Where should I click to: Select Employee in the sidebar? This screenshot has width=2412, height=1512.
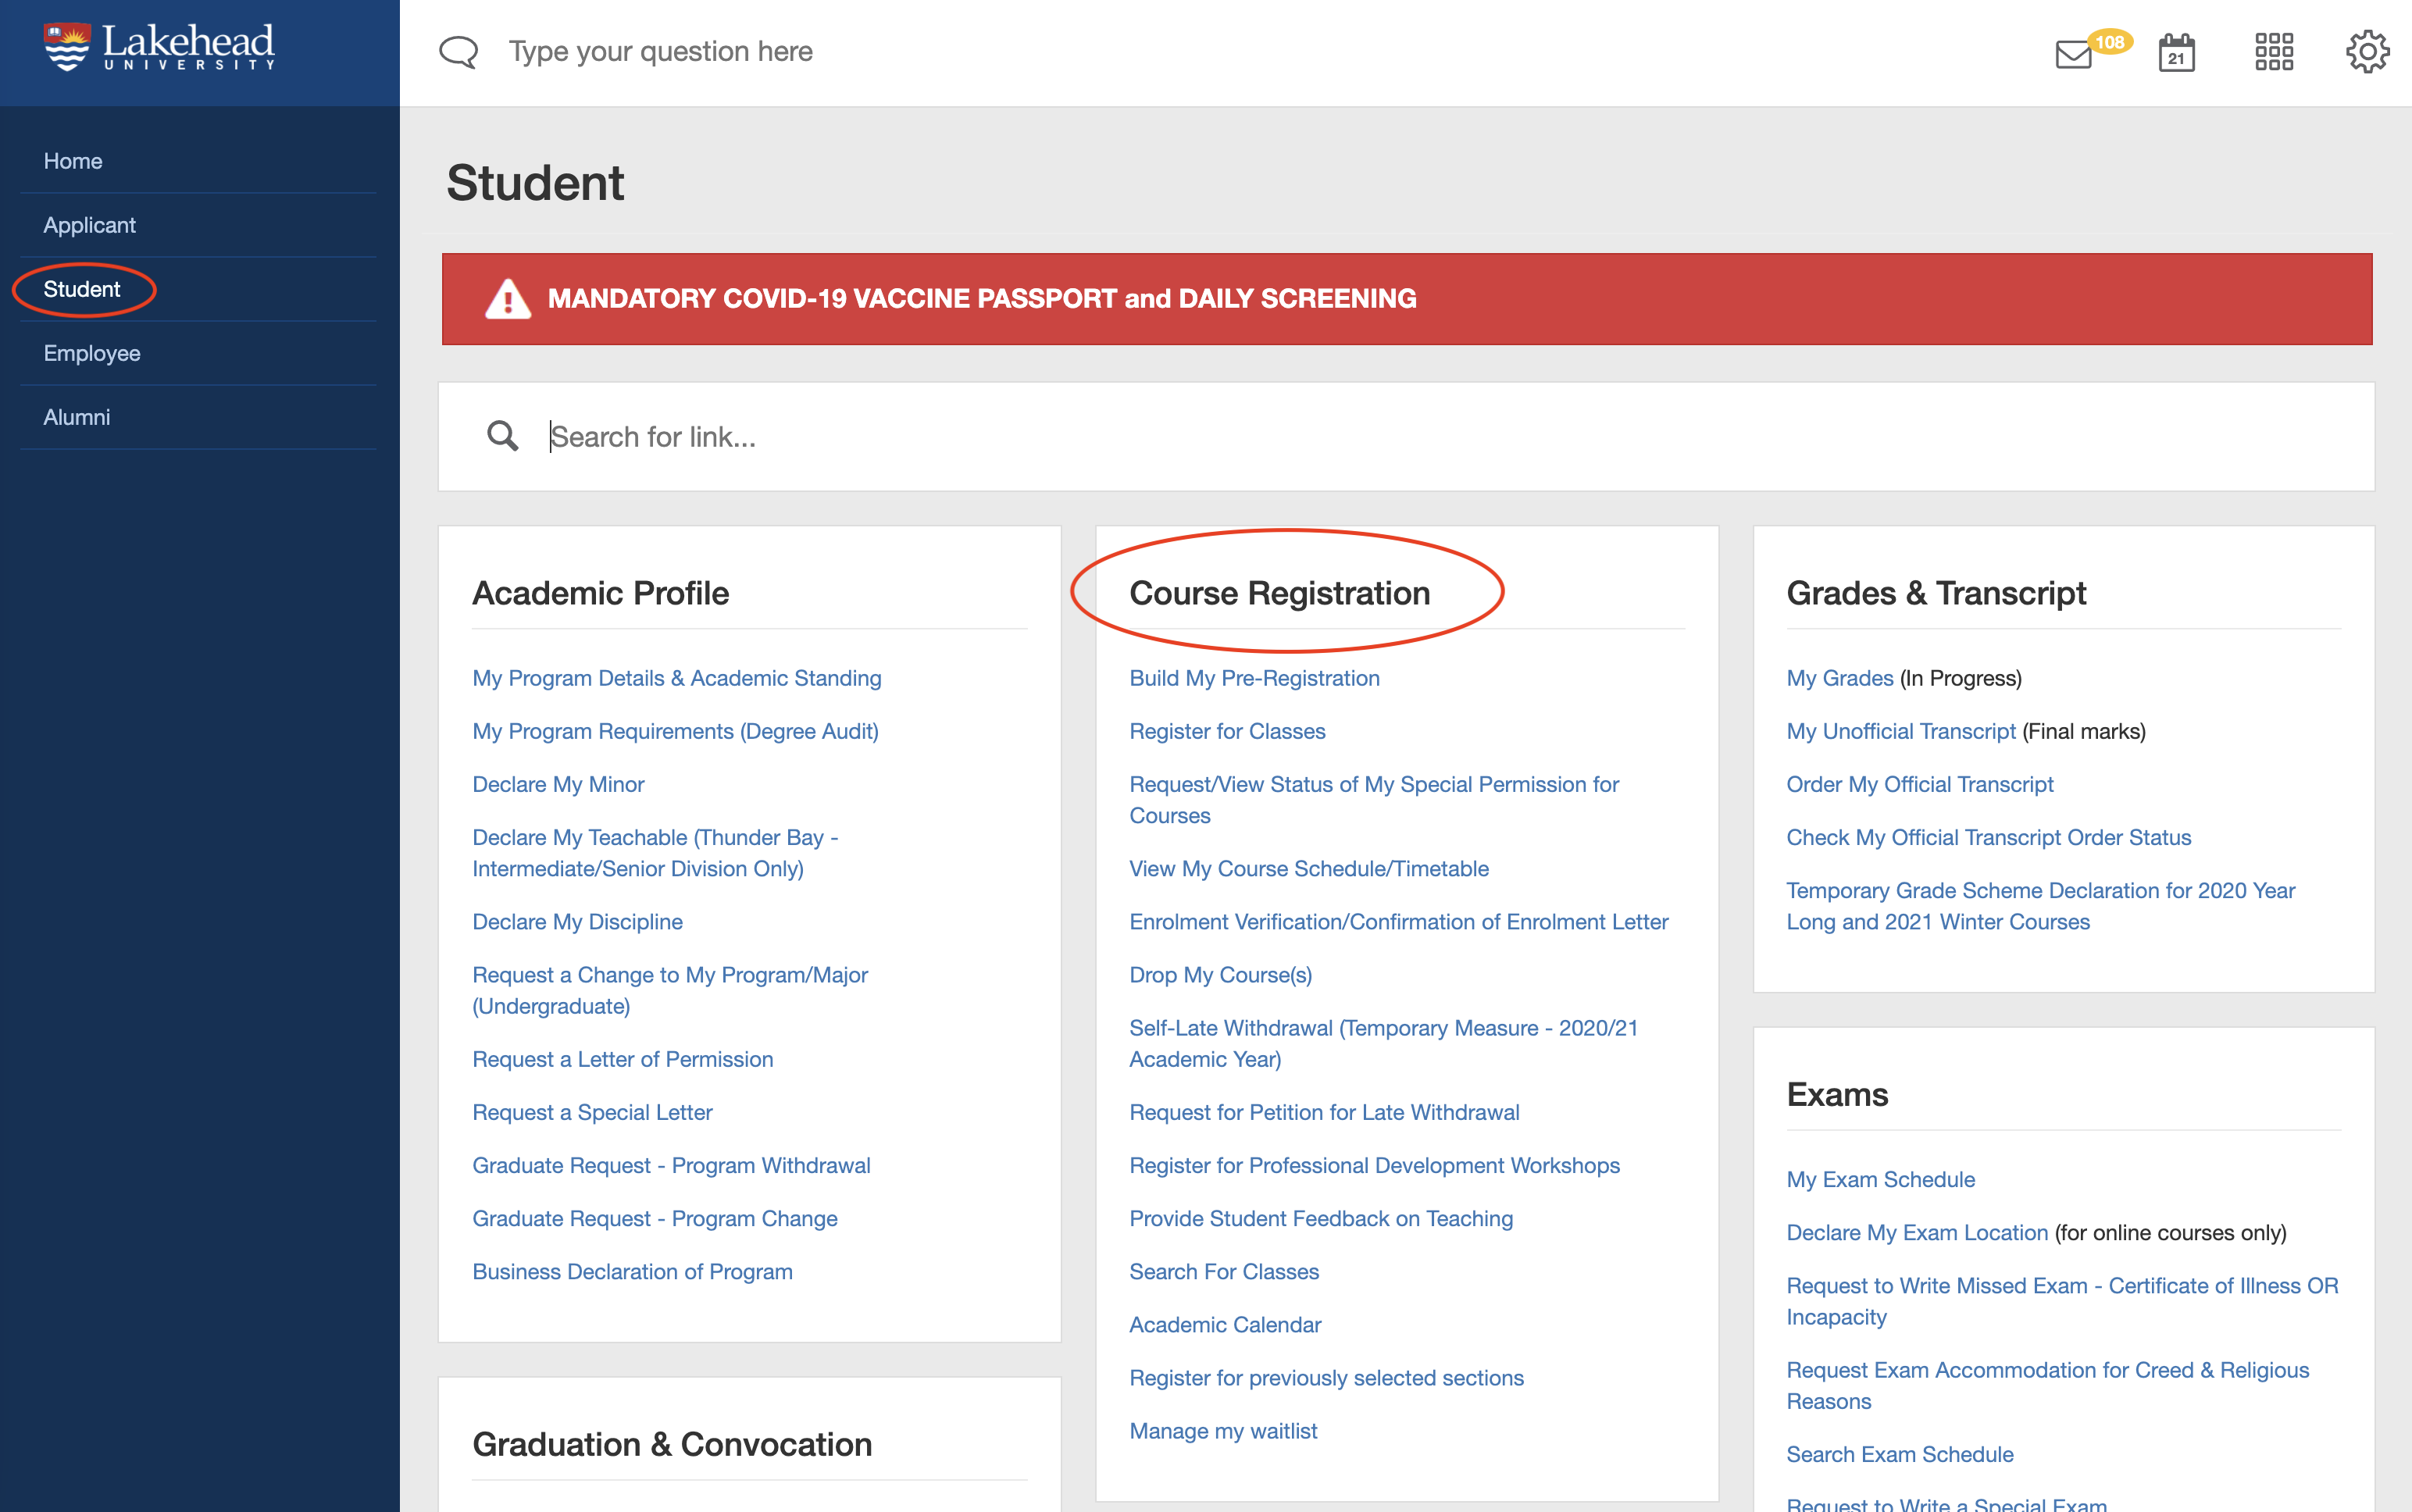coord(92,353)
